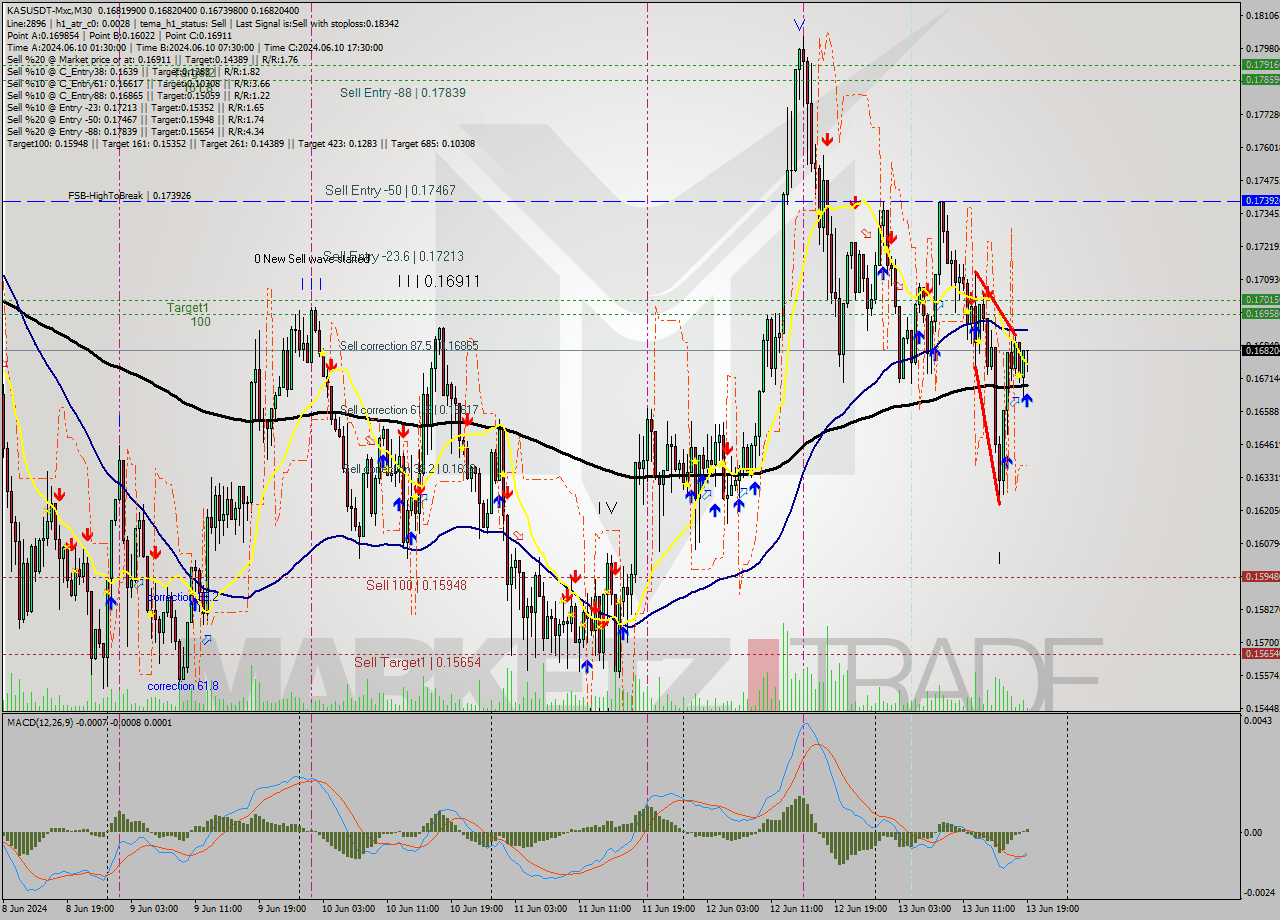Click 'Sell correction 87.5 | 0.16865' label
The width and height of the screenshot is (1280, 920).
click(x=409, y=346)
